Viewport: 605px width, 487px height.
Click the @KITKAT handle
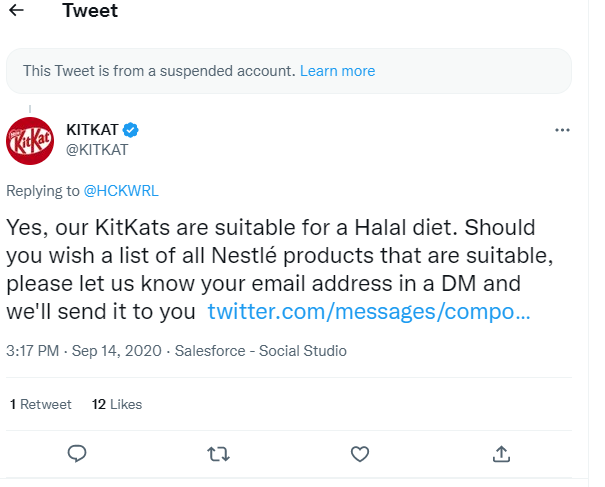point(96,149)
